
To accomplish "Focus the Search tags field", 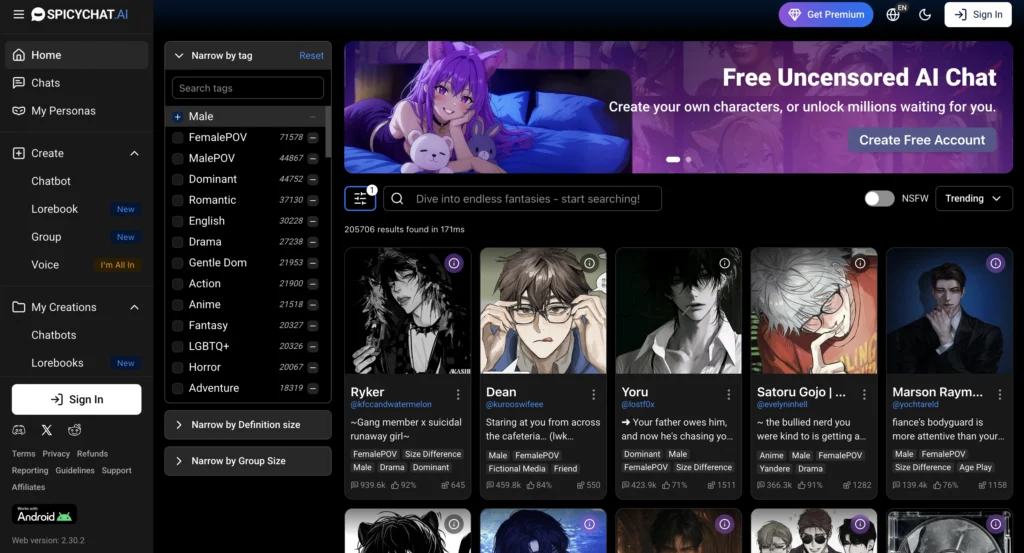I will point(248,88).
